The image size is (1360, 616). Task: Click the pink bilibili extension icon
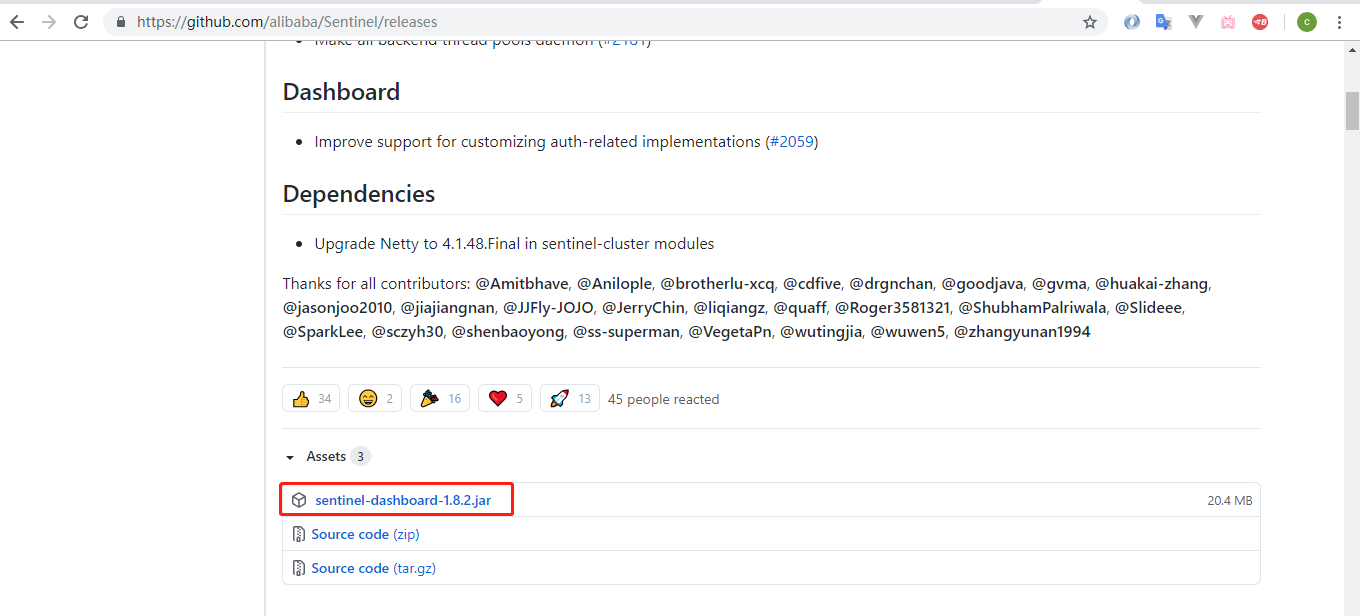click(1227, 22)
